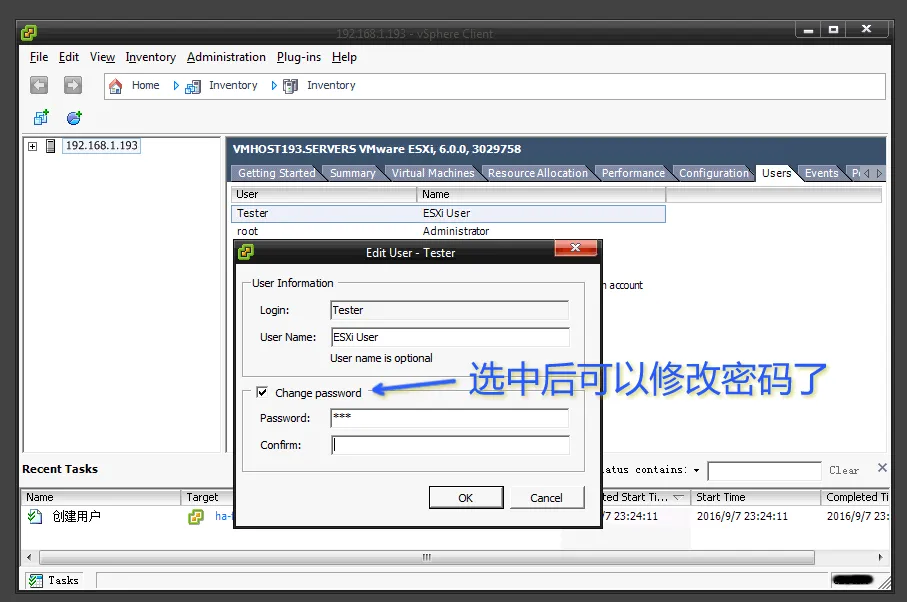The height and width of the screenshot is (602, 907).
Task: Close the Recent Tasks panel
Action: tap(882, 467)
